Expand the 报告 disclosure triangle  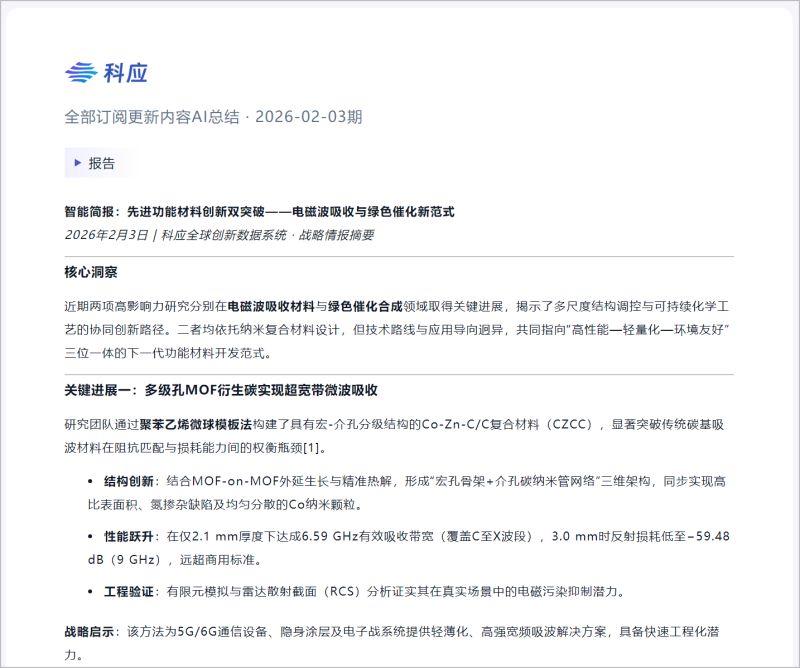tap(77, 163)
